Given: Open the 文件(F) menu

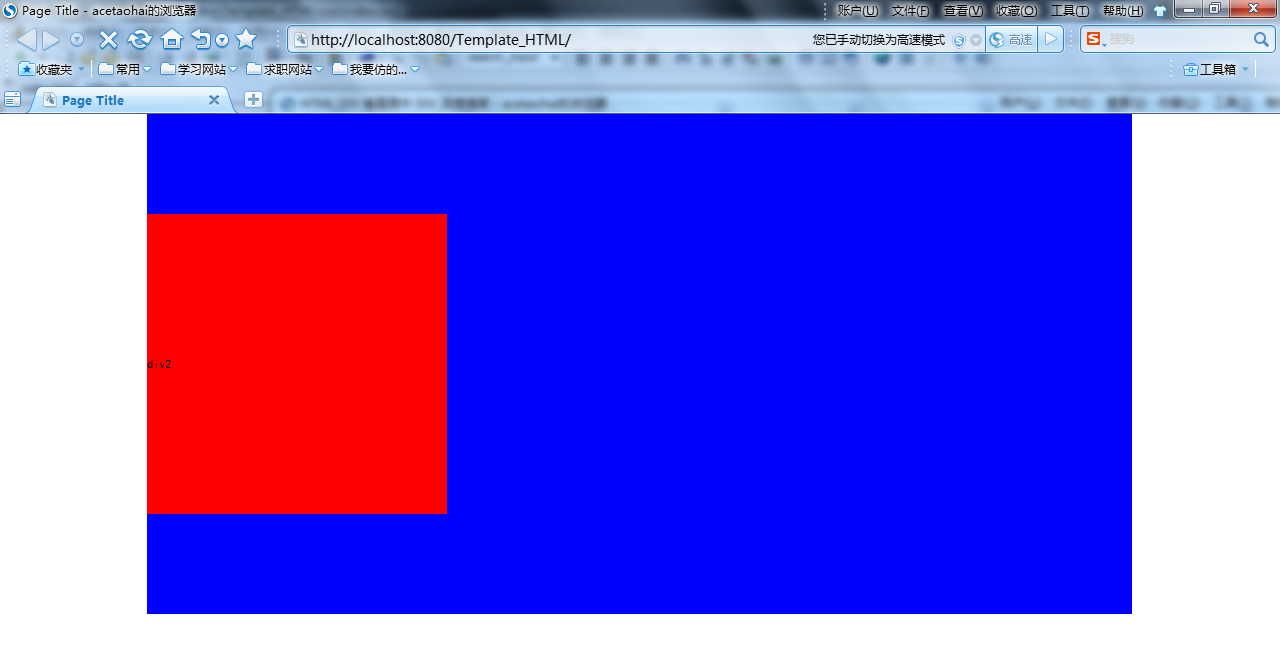Looking at the screenshot, I should (x=910, y=11).
